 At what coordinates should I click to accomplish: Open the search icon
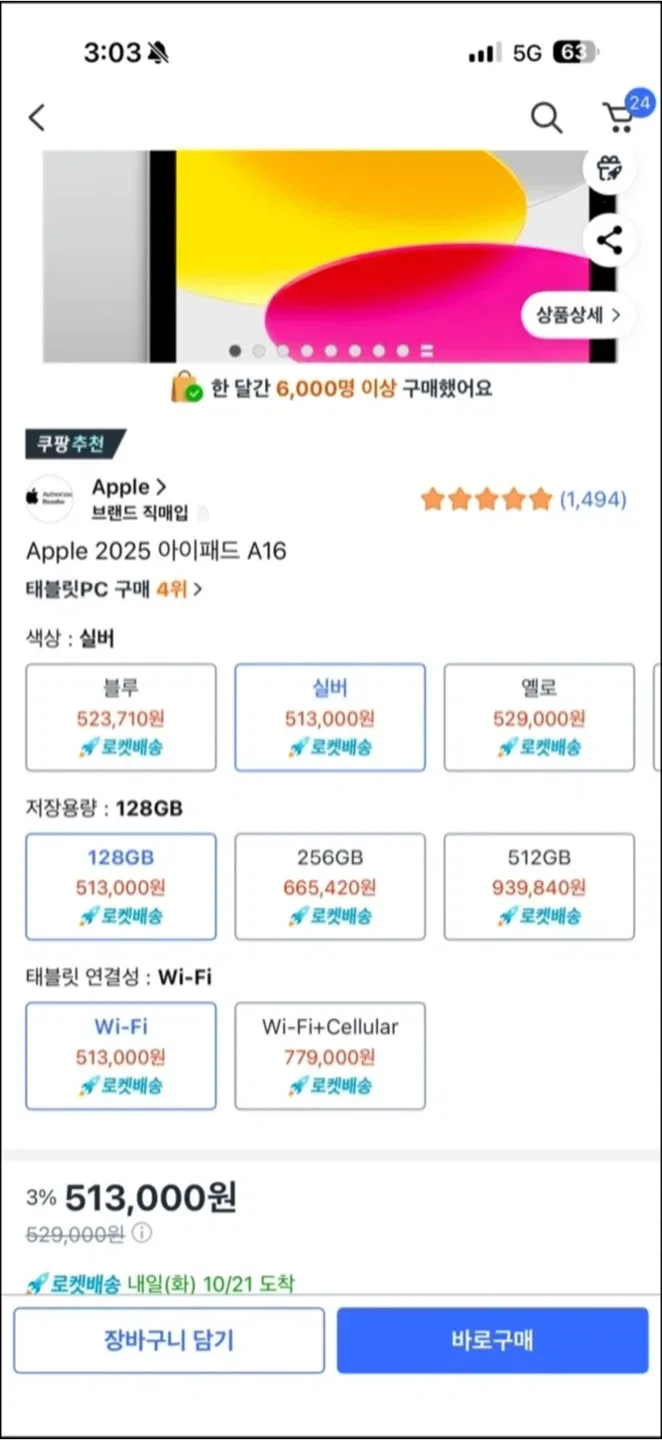tap(546, 117)
